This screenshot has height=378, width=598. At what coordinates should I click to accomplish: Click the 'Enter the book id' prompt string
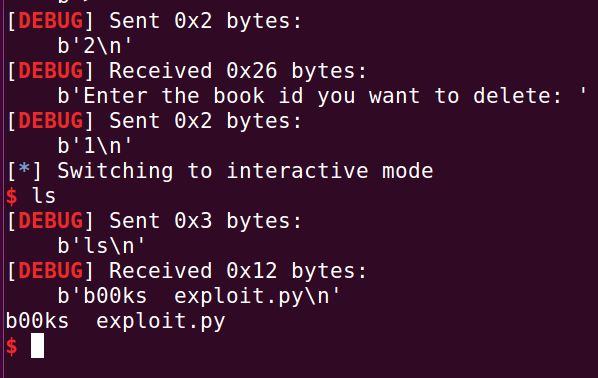click(x=322, y=96)
